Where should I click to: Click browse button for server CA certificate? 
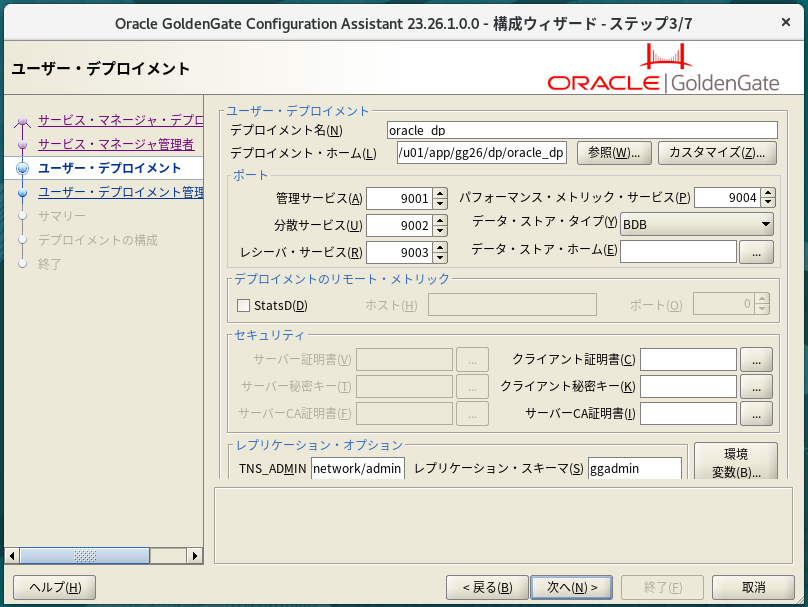756,413
